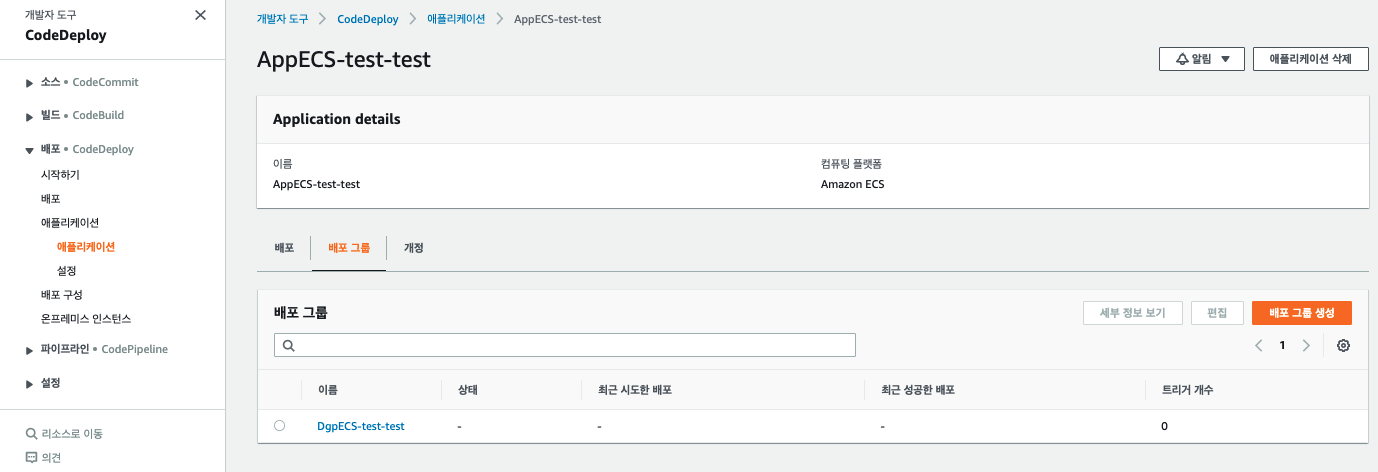Click the feedback speech icon next to 의견

tap(31, 458)
